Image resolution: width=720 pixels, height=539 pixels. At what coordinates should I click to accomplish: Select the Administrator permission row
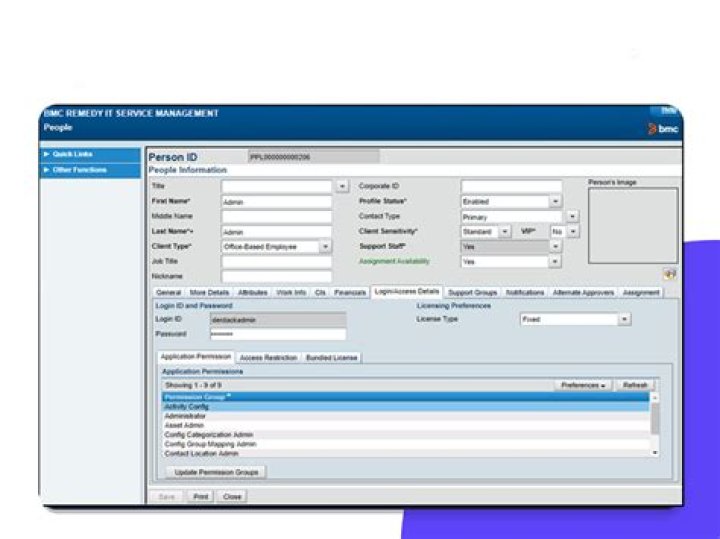pos(406,416)
